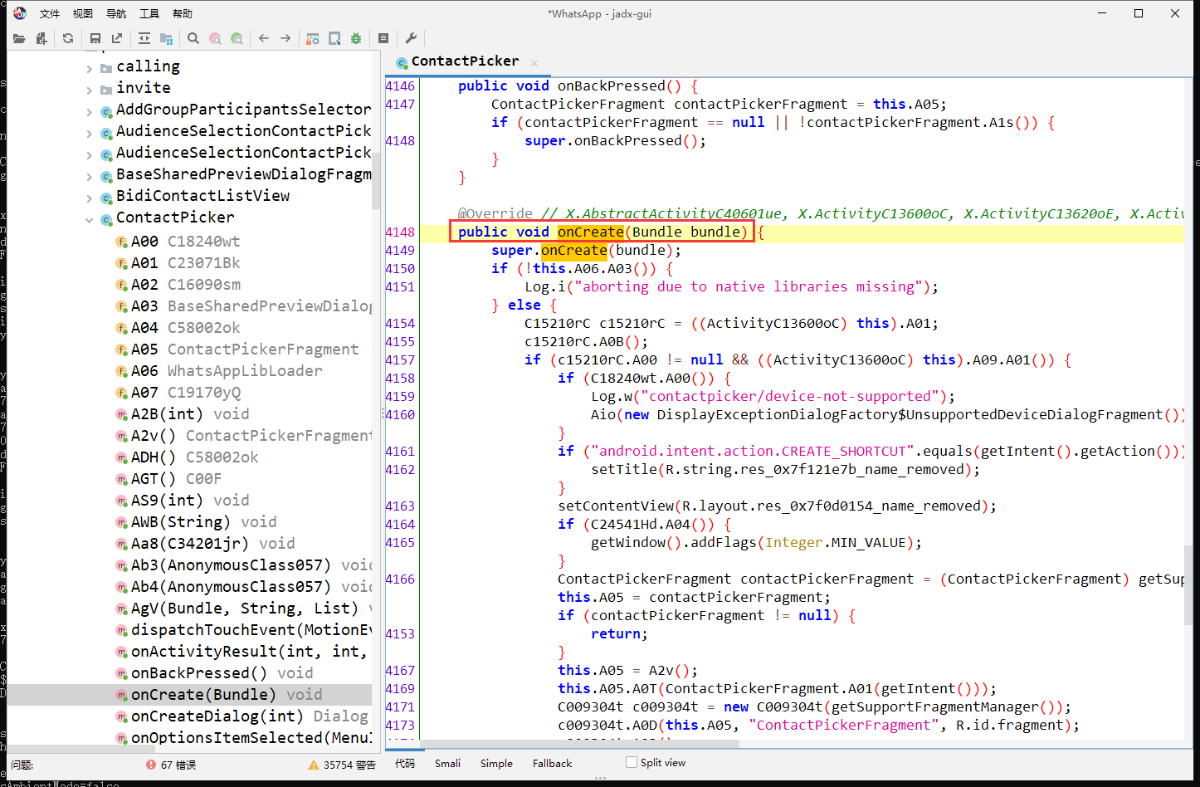Expand the AddGroupParticipantsSelector class node
The image size is (1200, 787).
click(90, 110)
